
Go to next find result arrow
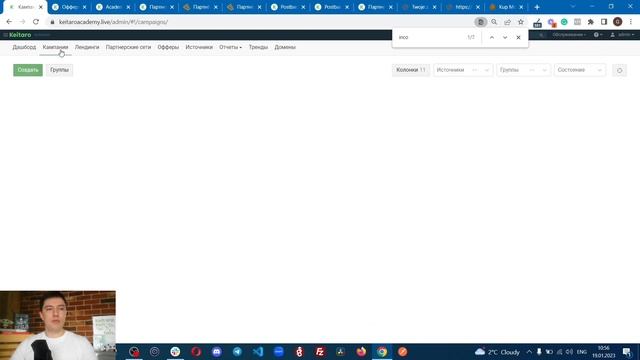(x=505, y=38)
